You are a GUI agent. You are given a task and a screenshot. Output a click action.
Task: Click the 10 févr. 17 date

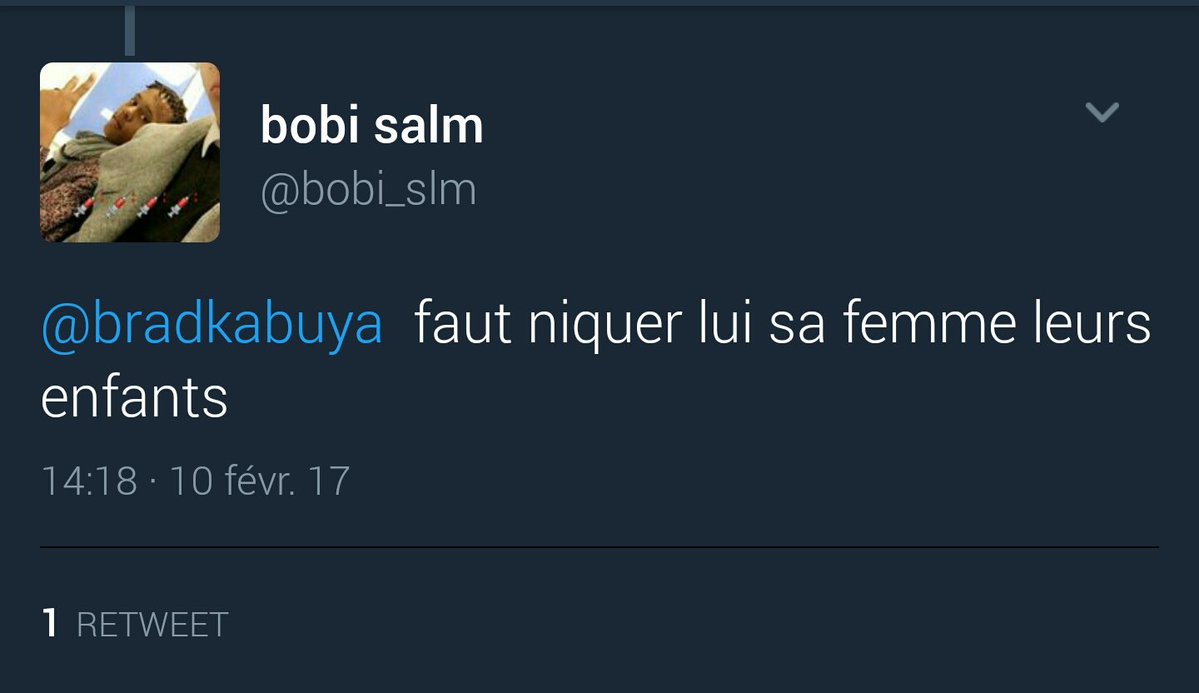point(259,481)
